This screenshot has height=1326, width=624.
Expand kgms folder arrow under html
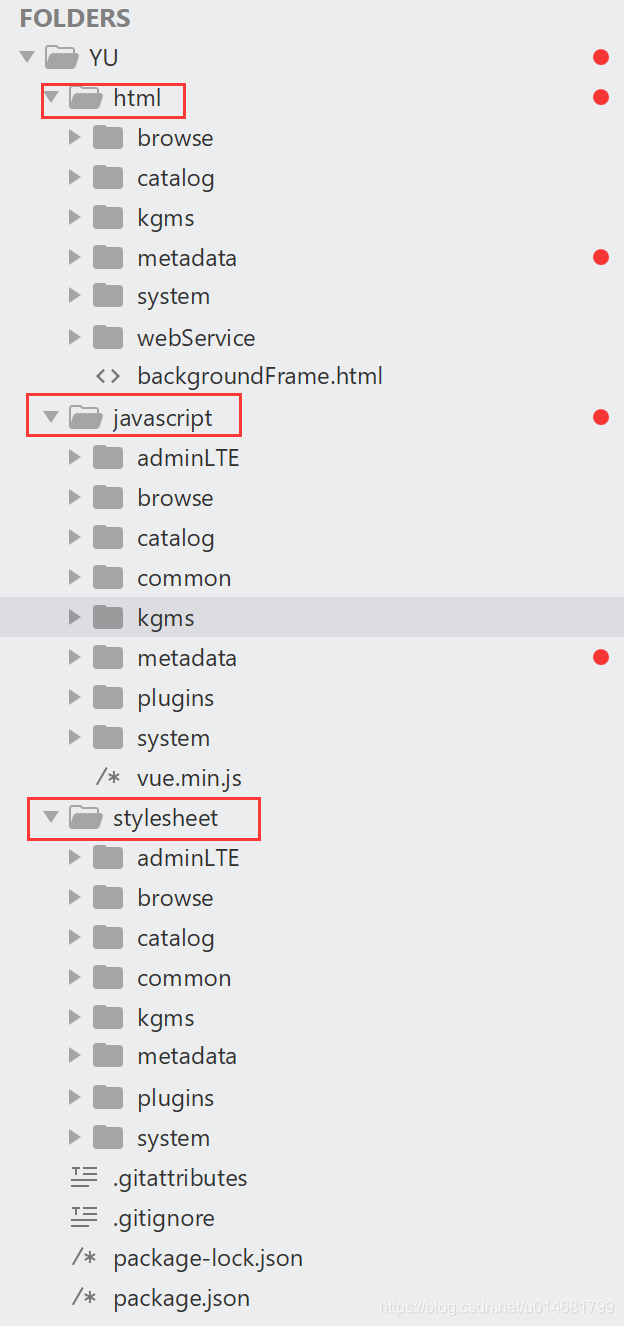click(74, 217)
